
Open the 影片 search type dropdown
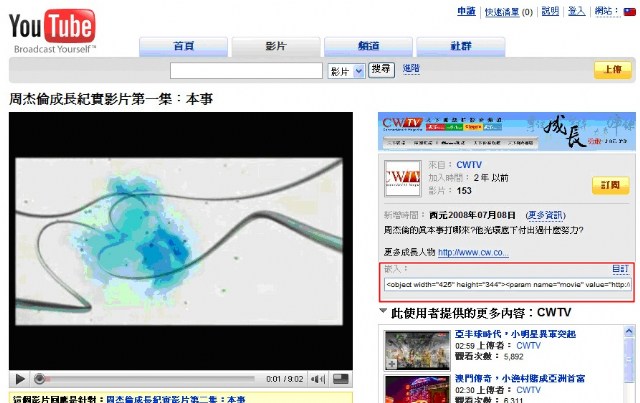tap(346, 71)
